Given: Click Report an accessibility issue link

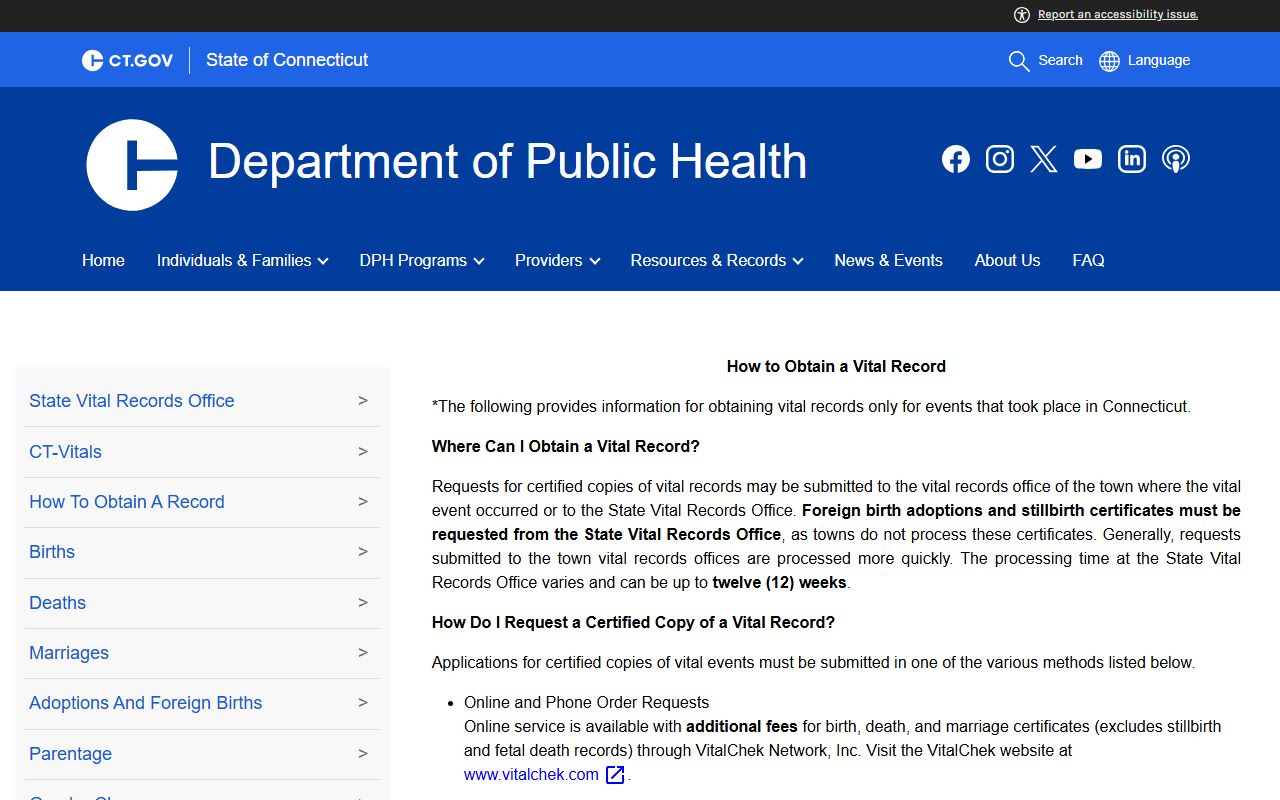Looking at the screenshot, I should 1118,14.
